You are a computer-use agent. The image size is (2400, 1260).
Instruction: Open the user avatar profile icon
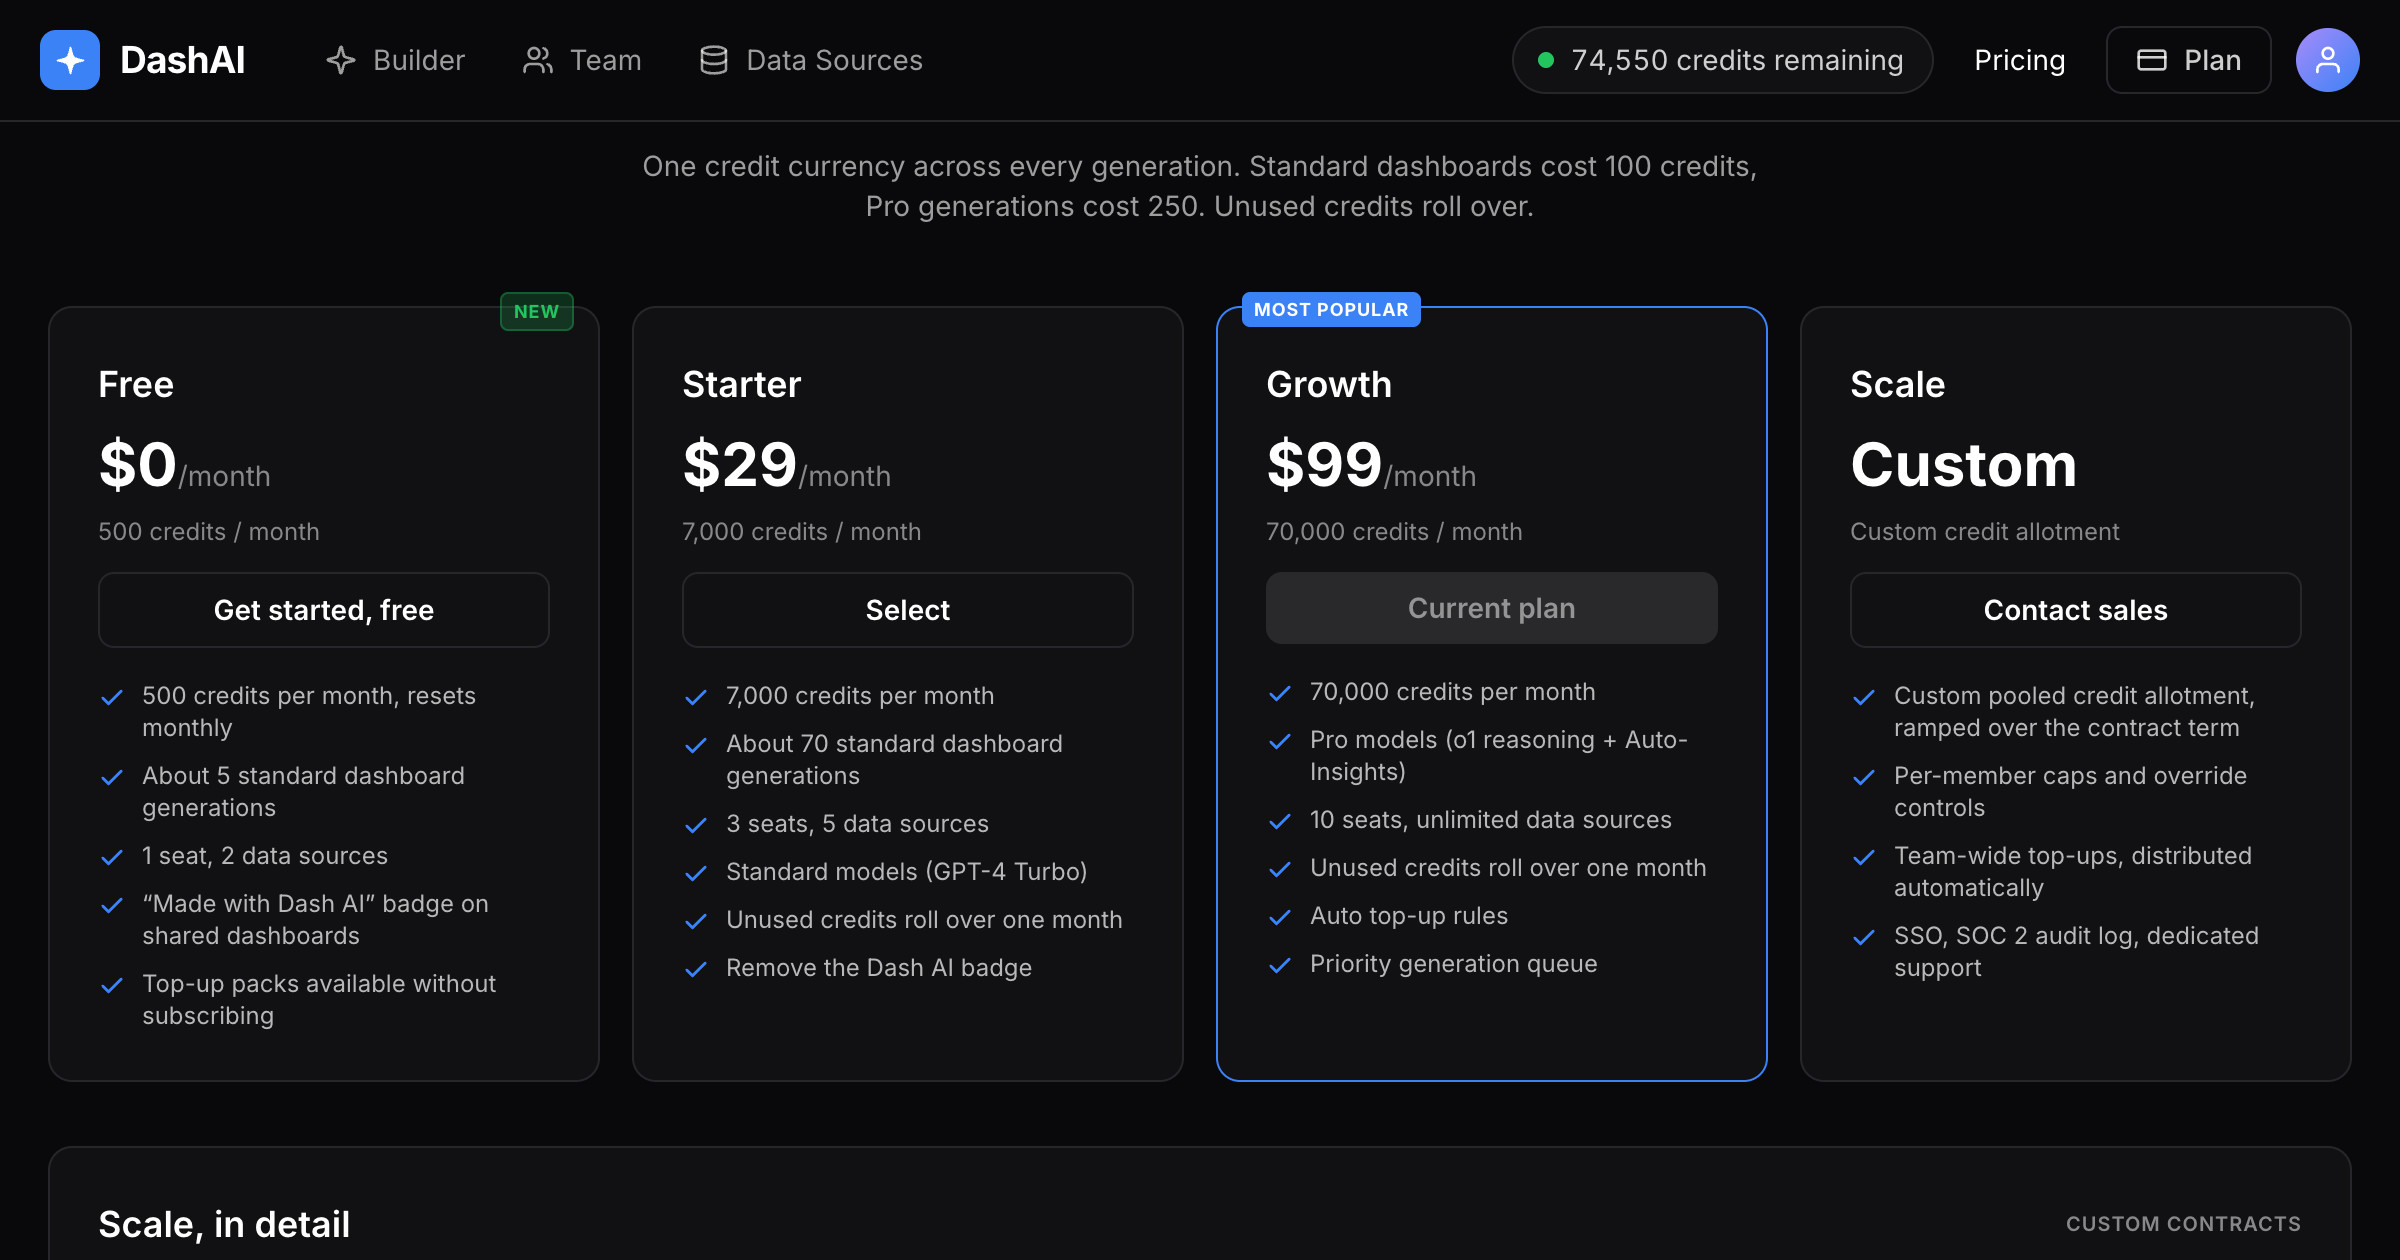pos(2328,60)
